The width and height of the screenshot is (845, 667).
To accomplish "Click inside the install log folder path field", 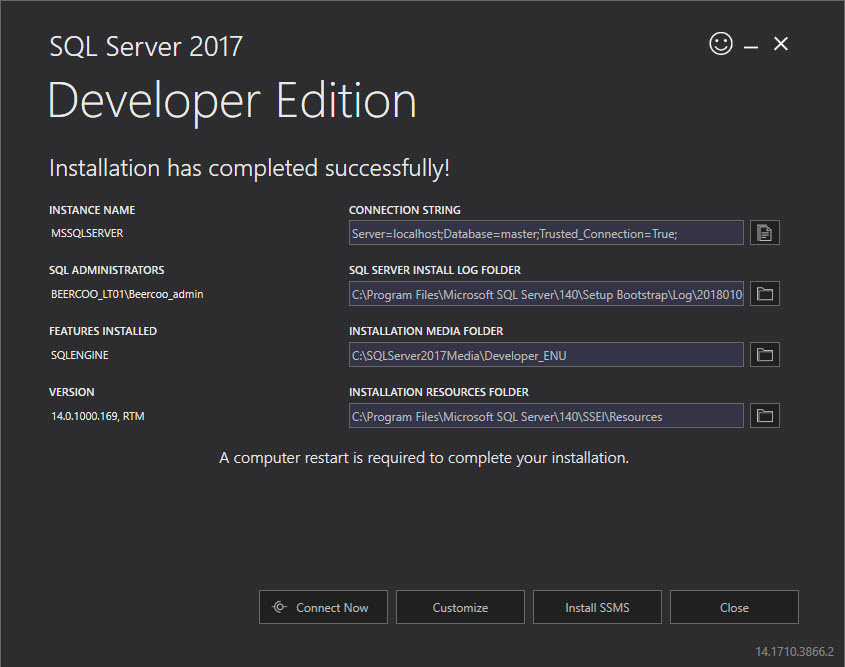I will [x=545, y=293].
